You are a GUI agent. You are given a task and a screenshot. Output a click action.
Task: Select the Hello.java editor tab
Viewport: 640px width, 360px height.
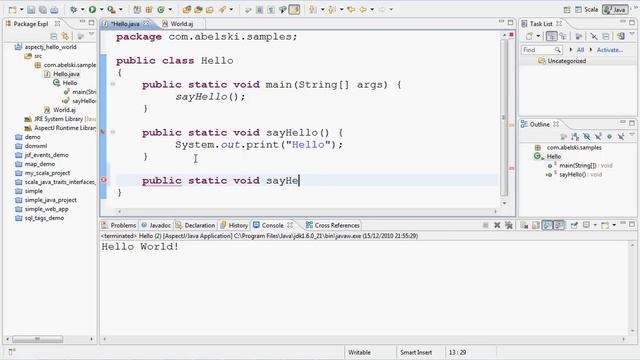tap(126, 24)
